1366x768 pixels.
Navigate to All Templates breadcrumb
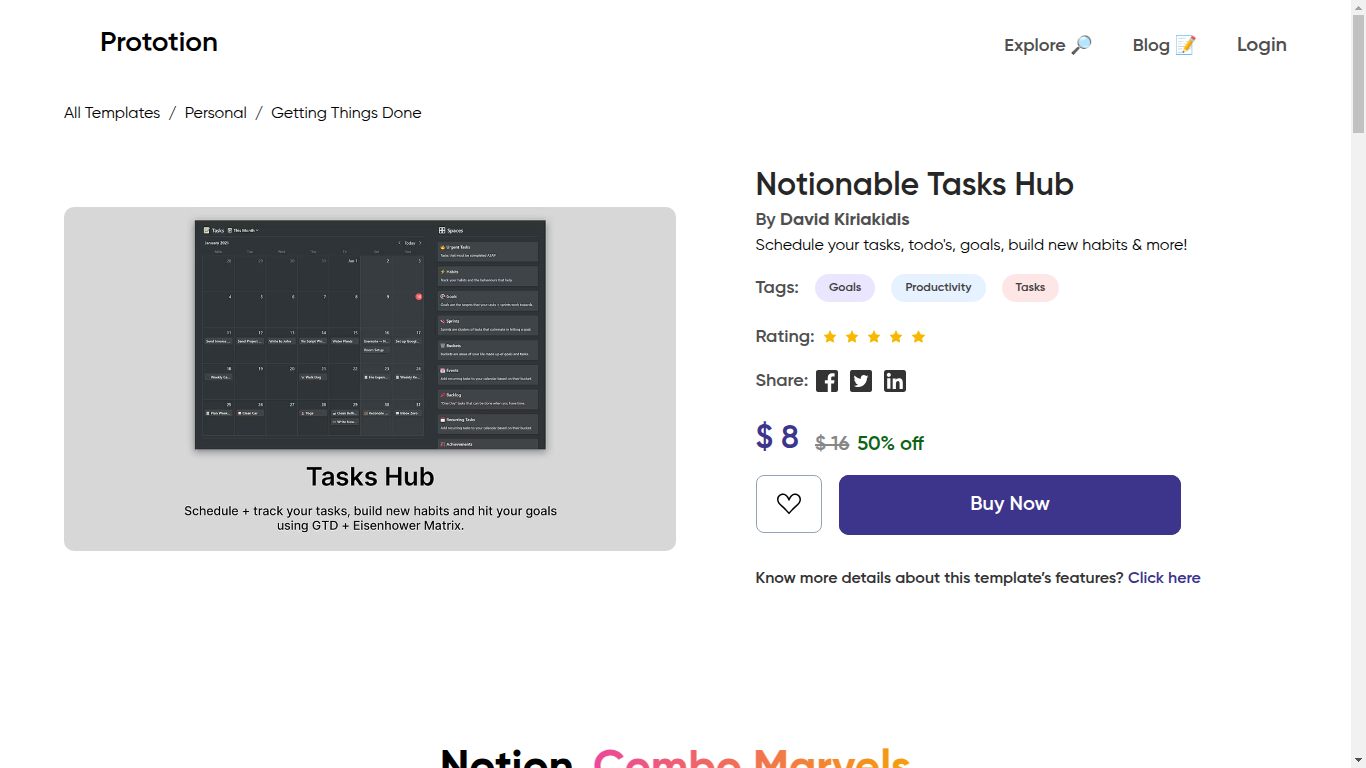click(112, 113)
